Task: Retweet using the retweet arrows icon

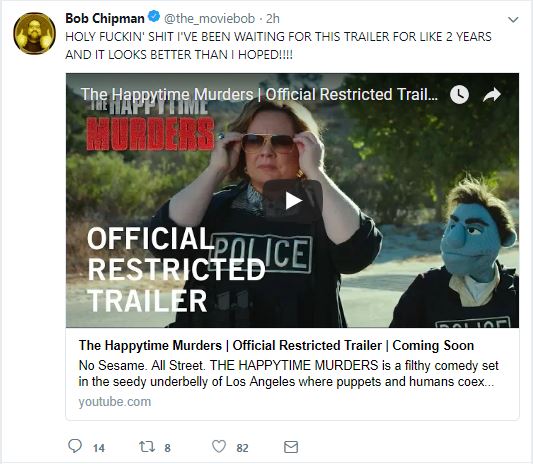Action: pyautogui.click(x=147, y=446)
